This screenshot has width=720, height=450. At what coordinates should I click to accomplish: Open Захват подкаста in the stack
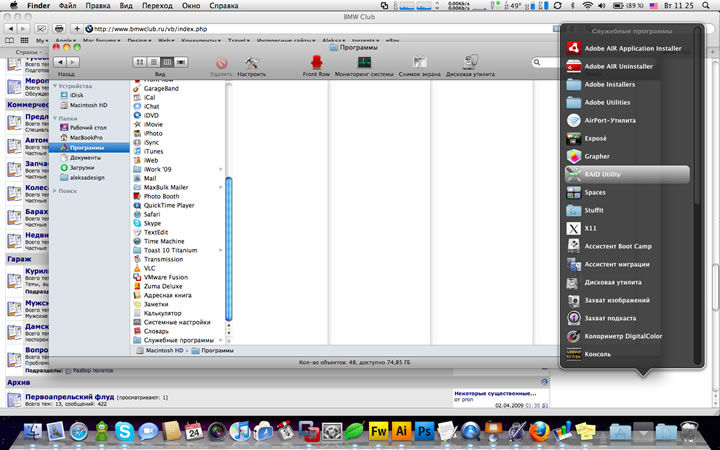click(x=627, y=318)
